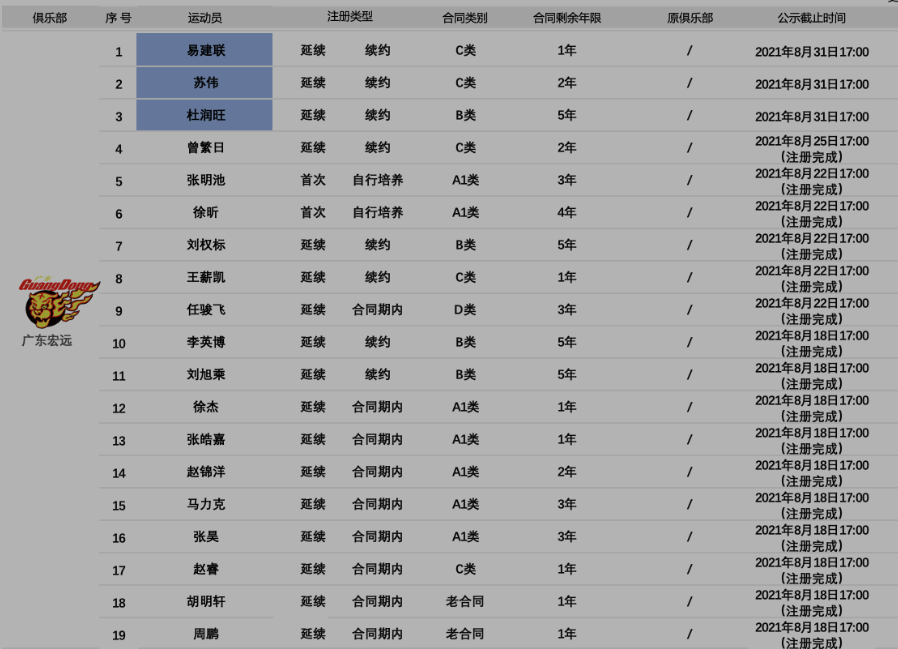The image size is (898, 649).
Task: Click A1类 in 徐杰's row
Action: pyautogui.click(x=465, y=407)
